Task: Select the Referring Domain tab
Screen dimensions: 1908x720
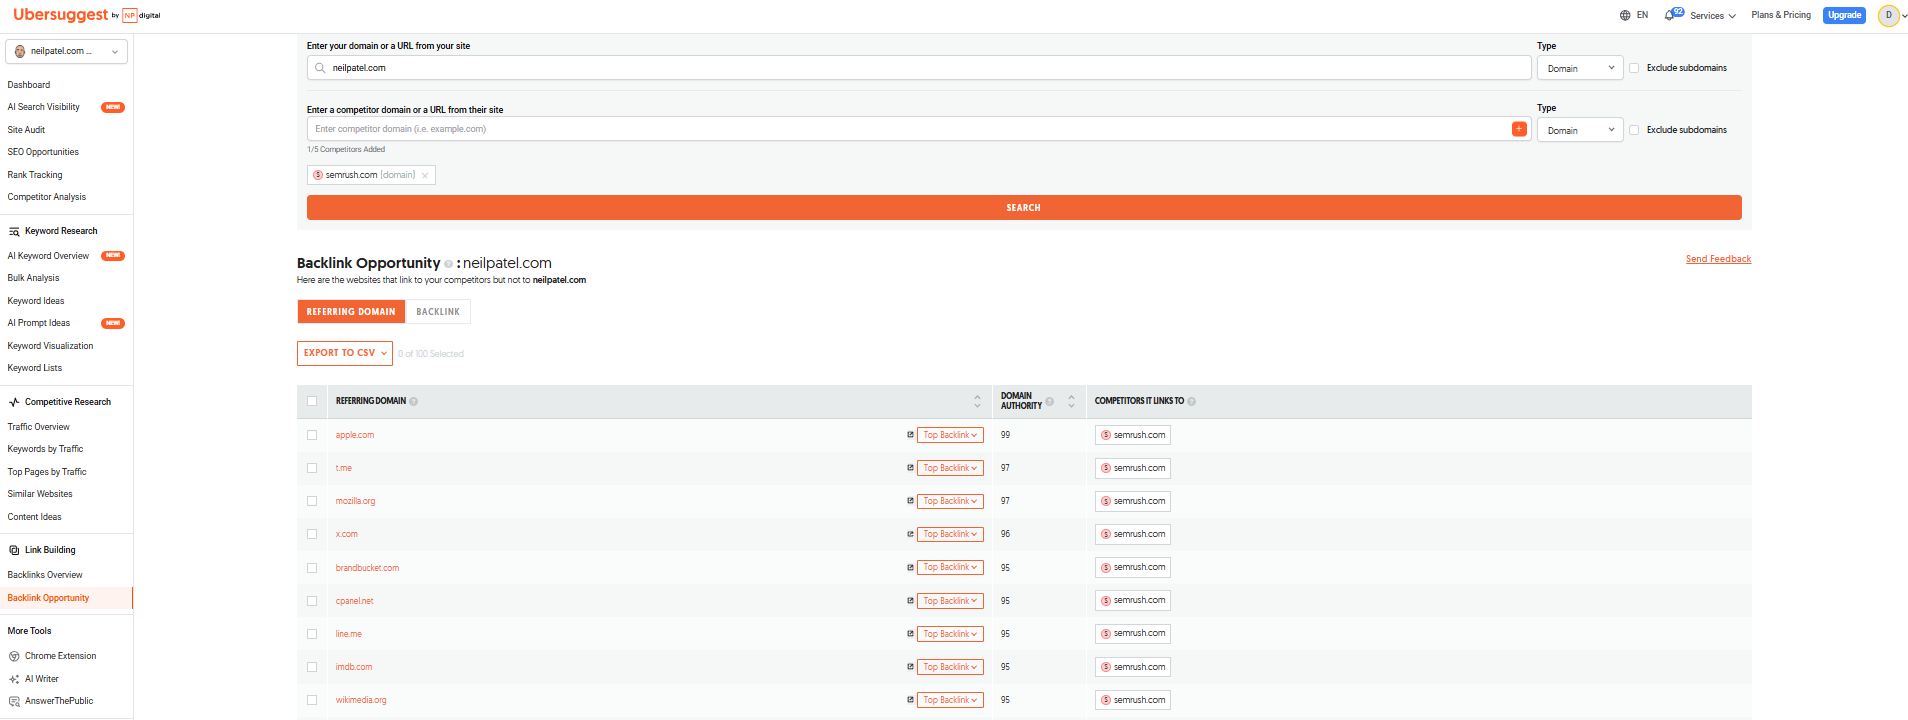Action: click(x=351, y=312)
